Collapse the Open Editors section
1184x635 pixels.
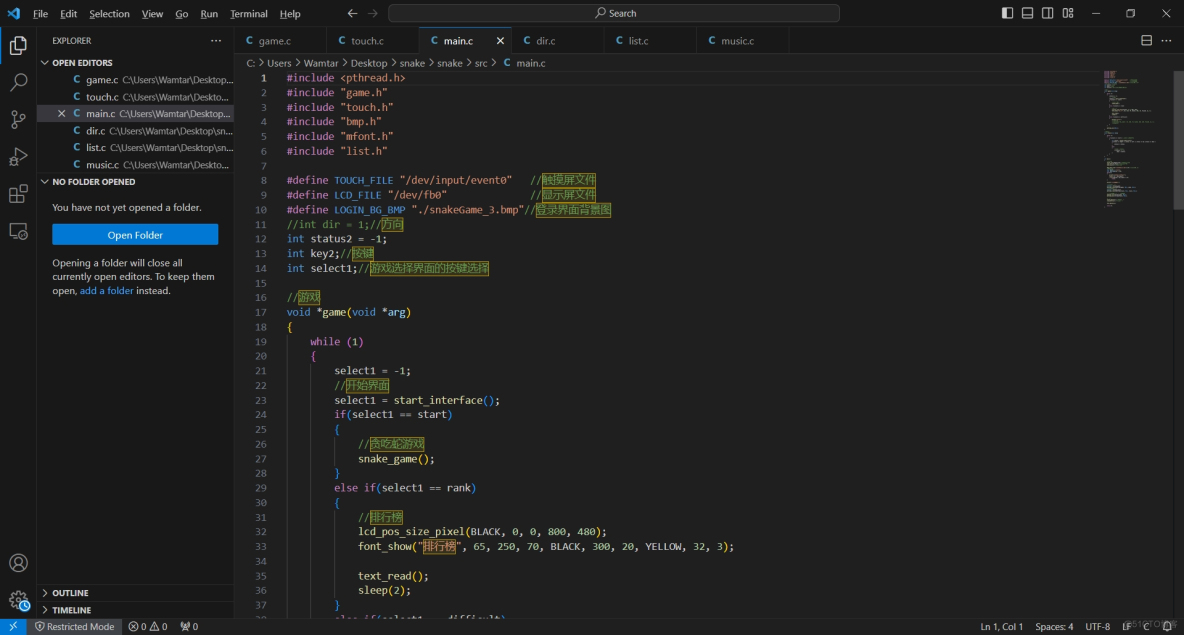82,63
